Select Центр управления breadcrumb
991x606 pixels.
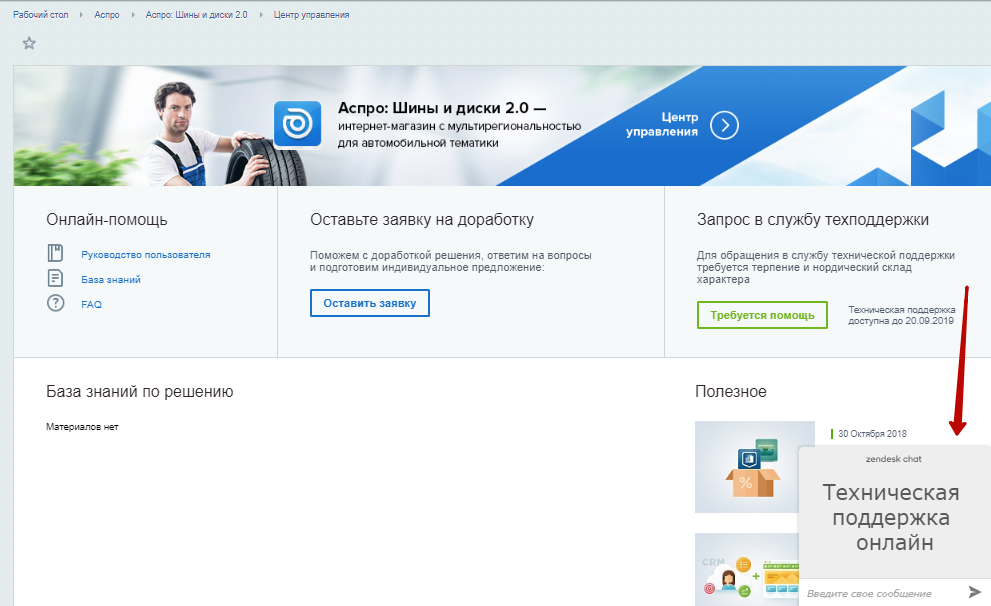click(312, 15)
